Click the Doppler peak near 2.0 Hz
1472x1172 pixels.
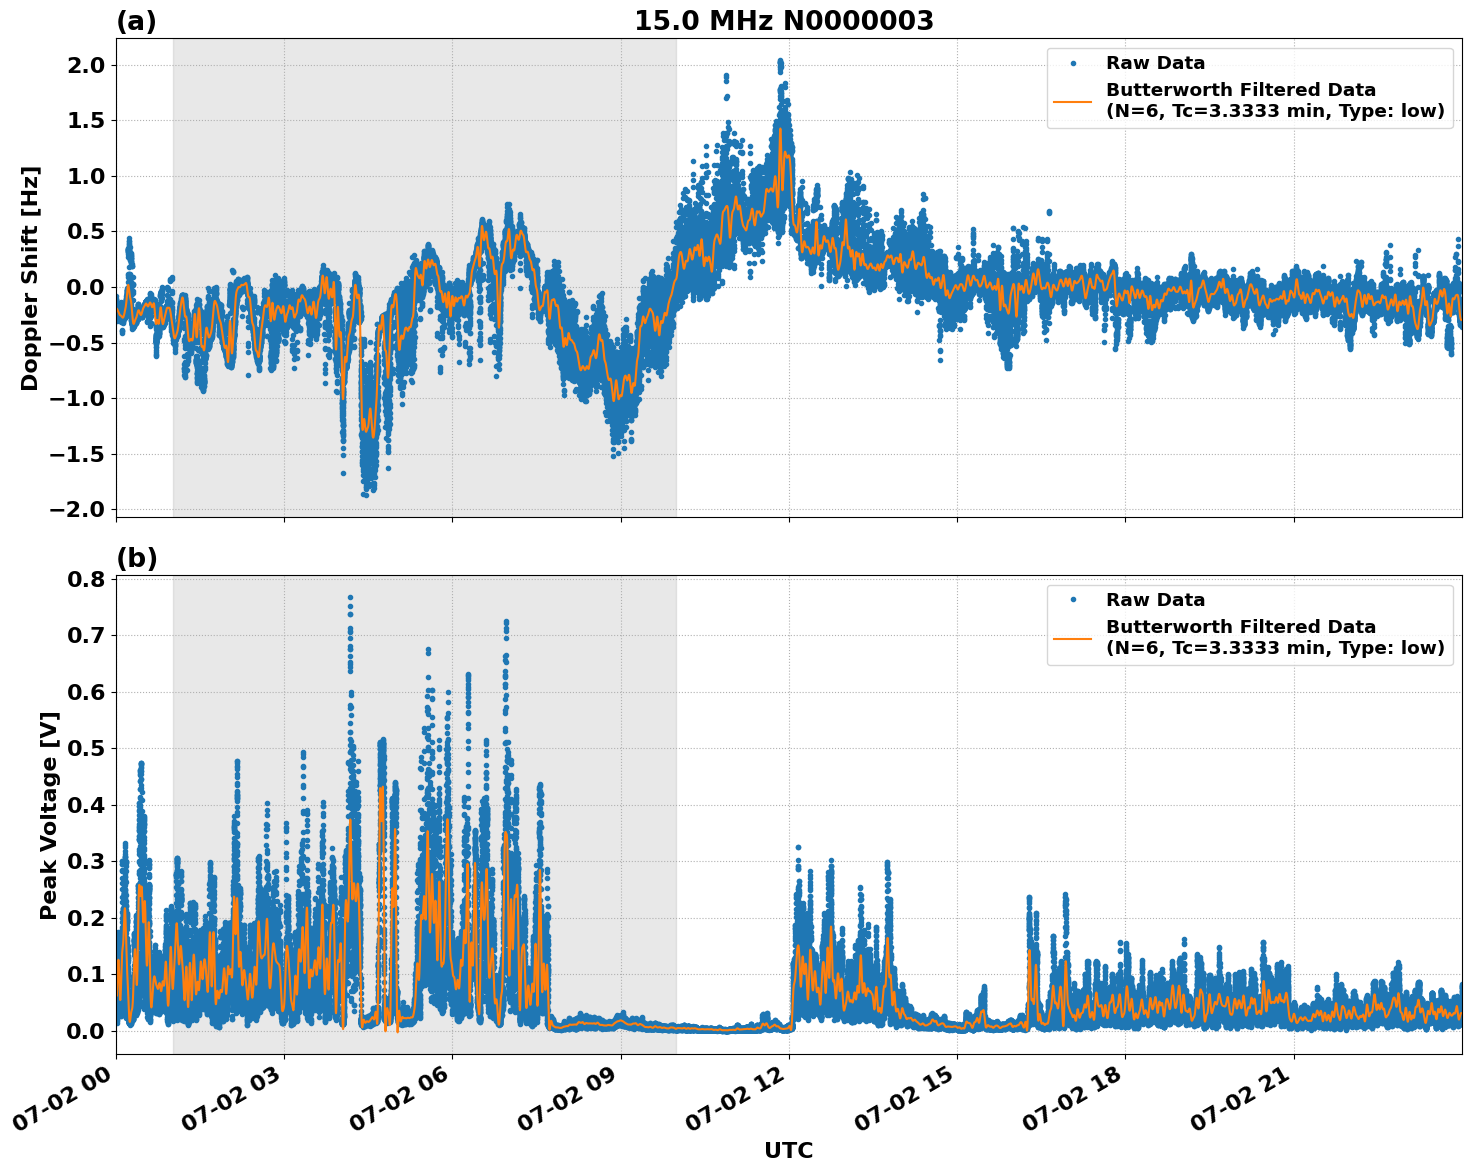pos(780,65)
